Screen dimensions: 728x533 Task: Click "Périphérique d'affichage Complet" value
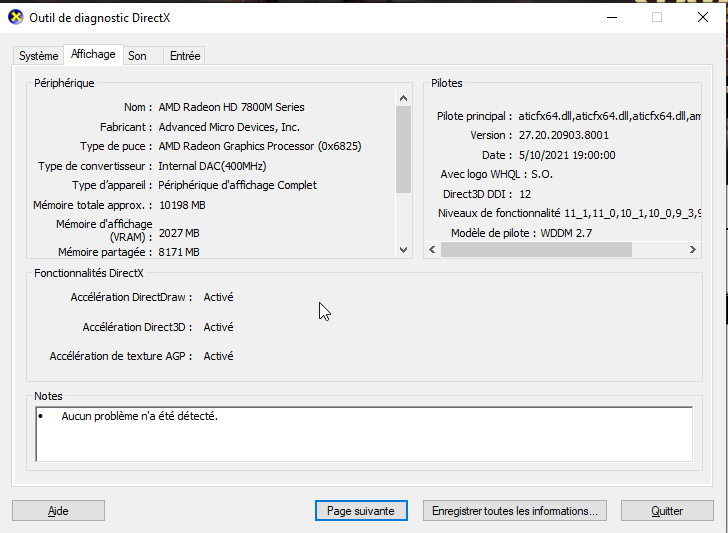(x=237, y=185)
